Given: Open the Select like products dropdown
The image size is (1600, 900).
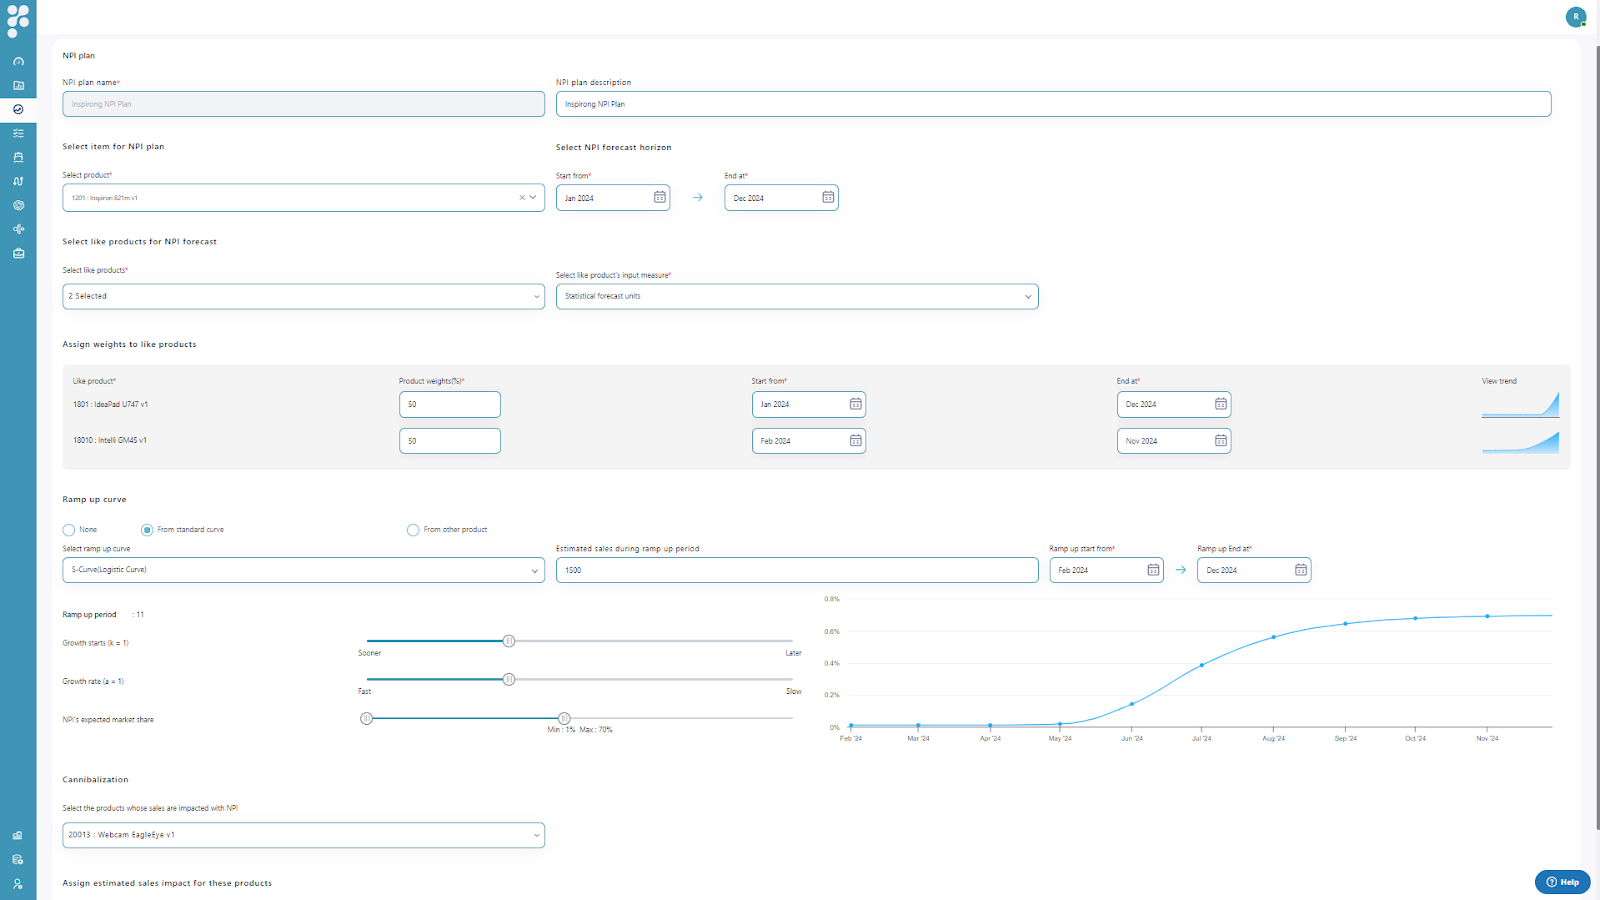Looking at the screenshot, I should (304, 296).
